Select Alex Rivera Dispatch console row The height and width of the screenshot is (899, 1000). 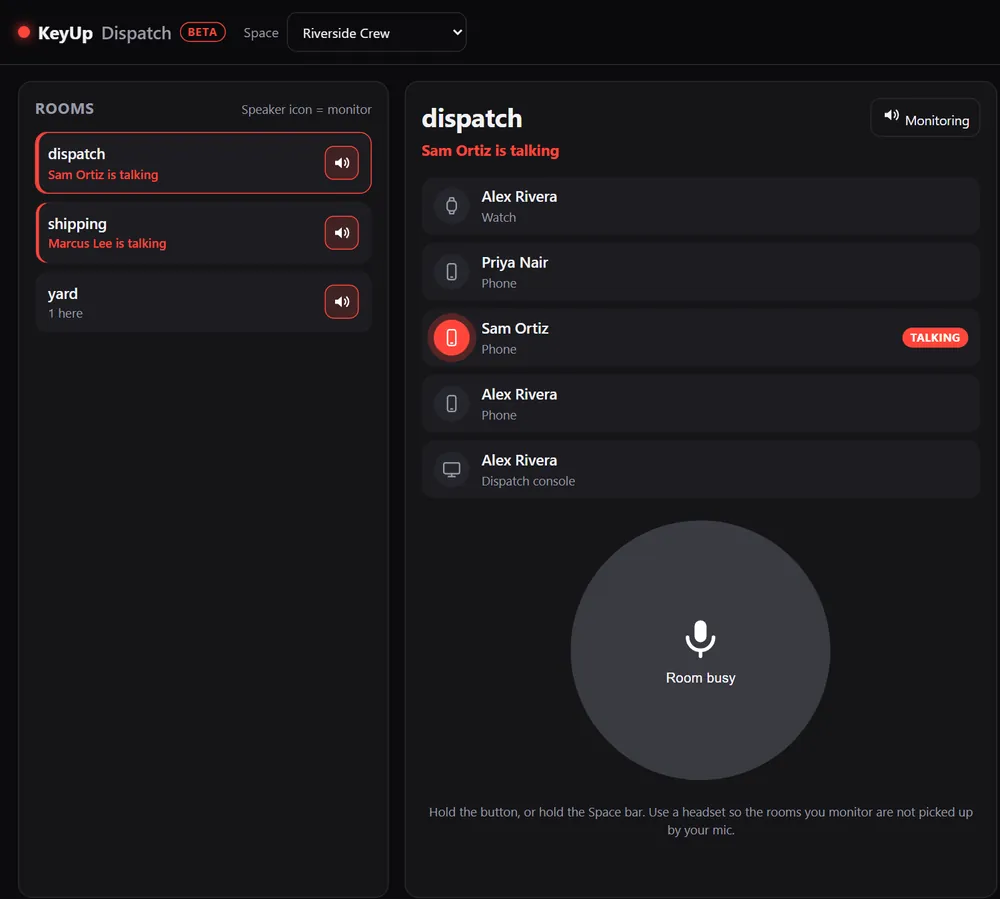tap(700, 470)
